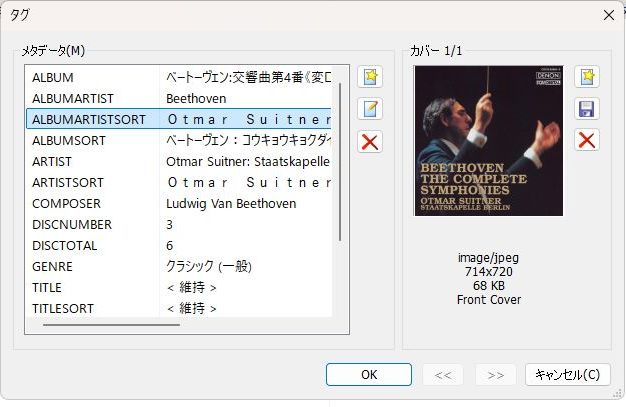The height and width of the screenshot is (407, 626).
Task: Click the vertical scrollbar of metadata list
Action: pos(340,162)
